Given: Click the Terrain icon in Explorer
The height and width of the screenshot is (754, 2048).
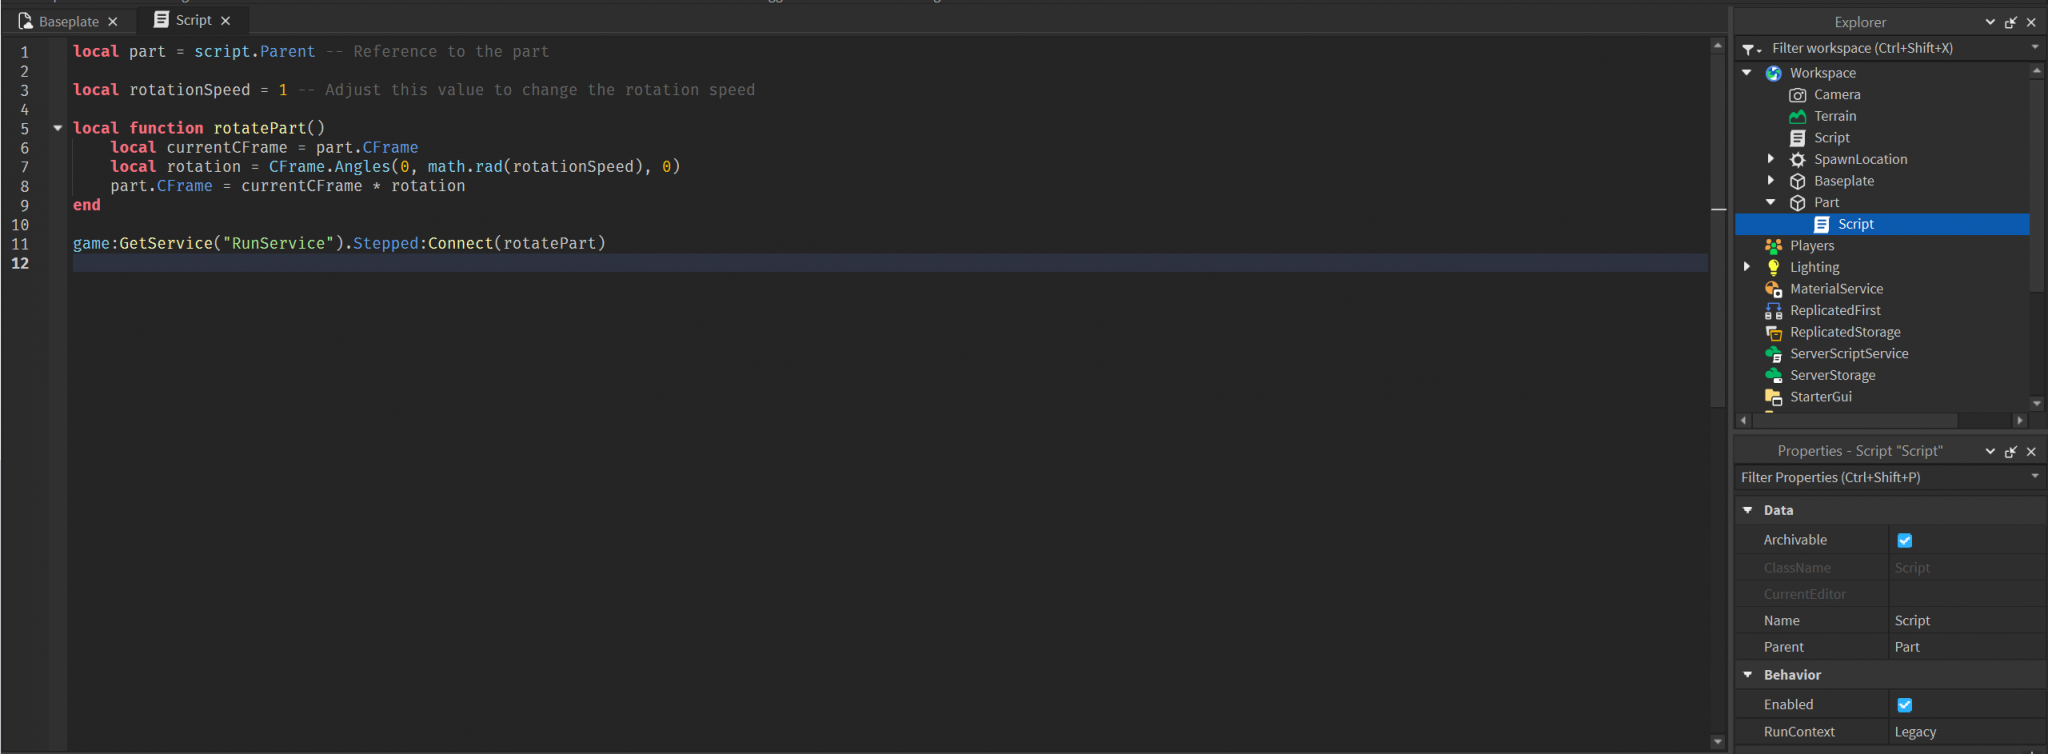Looking at the screenshot, I should (x=1797, y=116).
